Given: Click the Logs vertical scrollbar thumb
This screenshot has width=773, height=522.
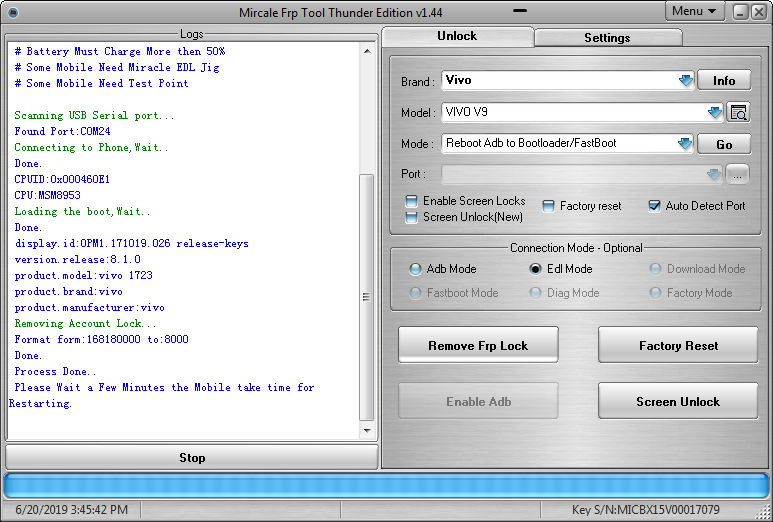Looking at the screenshot, I should click(x=367, y=297).
